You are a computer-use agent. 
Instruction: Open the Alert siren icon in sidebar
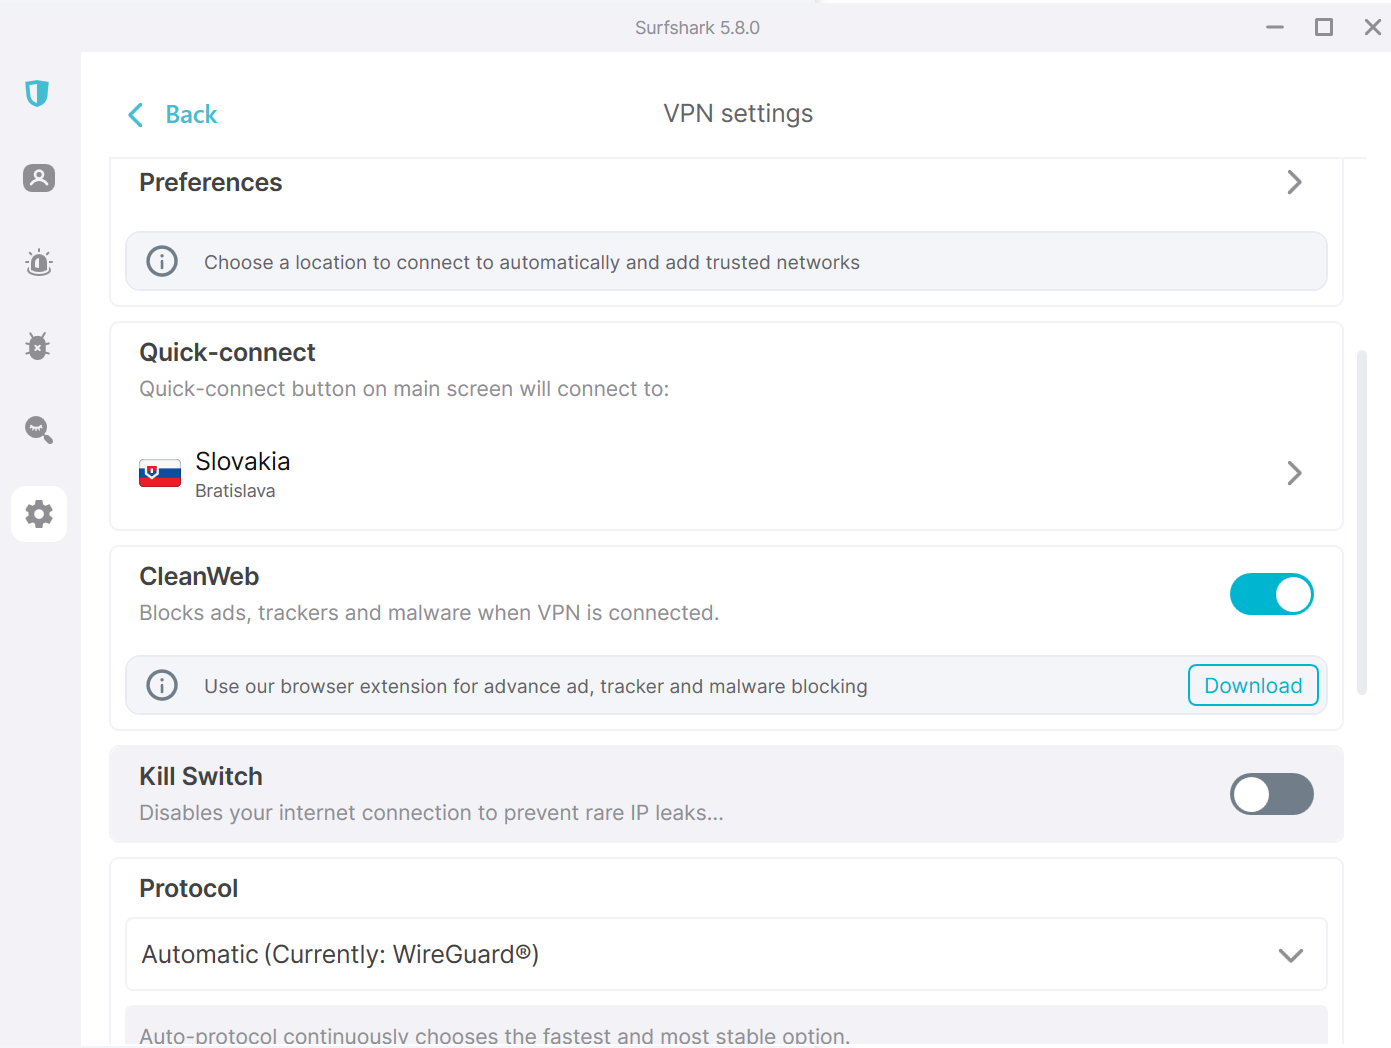click(x=39, y=263)
